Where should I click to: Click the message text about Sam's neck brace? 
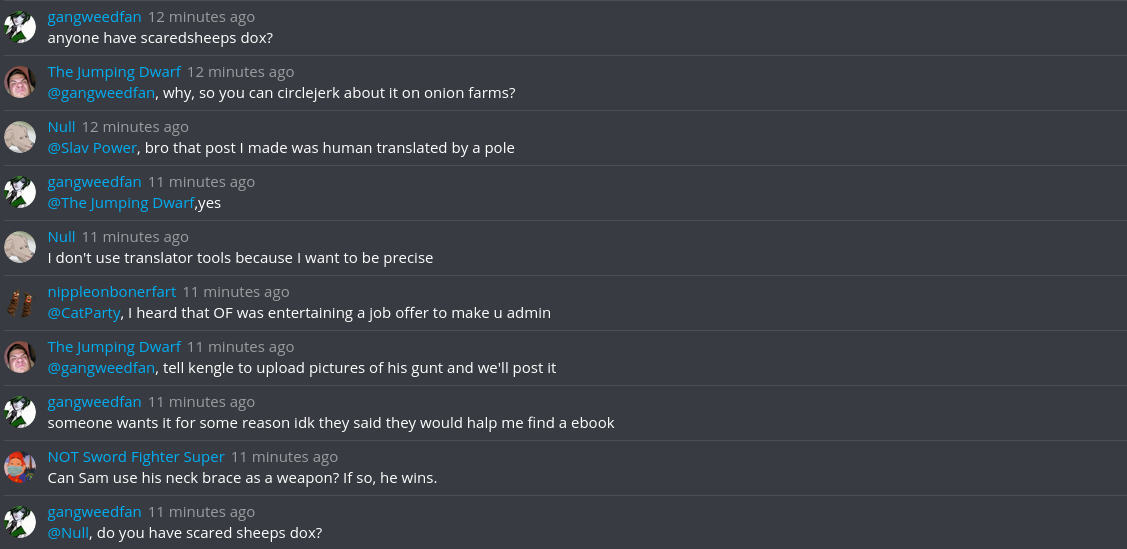(x=242, y=478)
